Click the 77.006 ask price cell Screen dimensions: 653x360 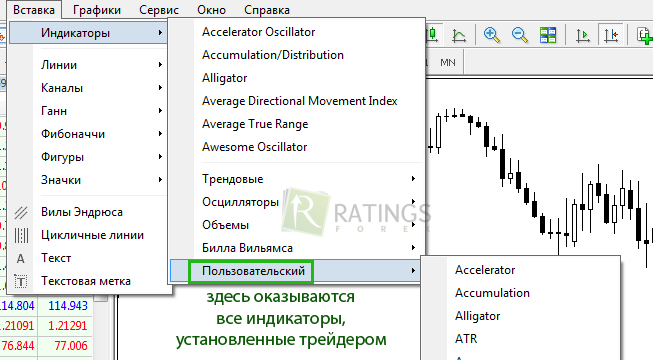(x=65, y=345)
